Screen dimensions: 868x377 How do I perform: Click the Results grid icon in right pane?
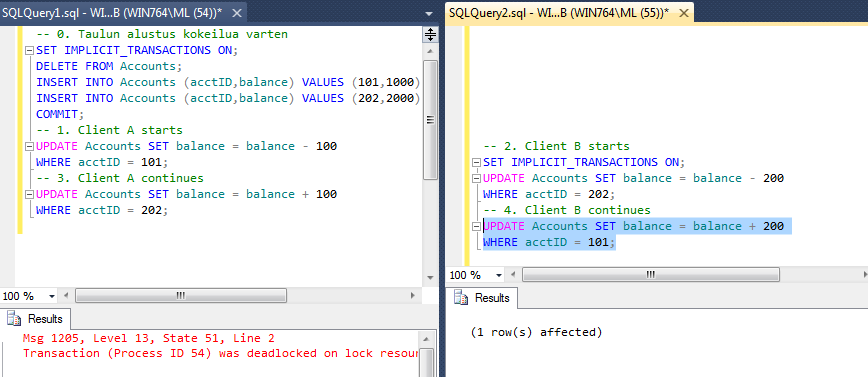(461, 298)
